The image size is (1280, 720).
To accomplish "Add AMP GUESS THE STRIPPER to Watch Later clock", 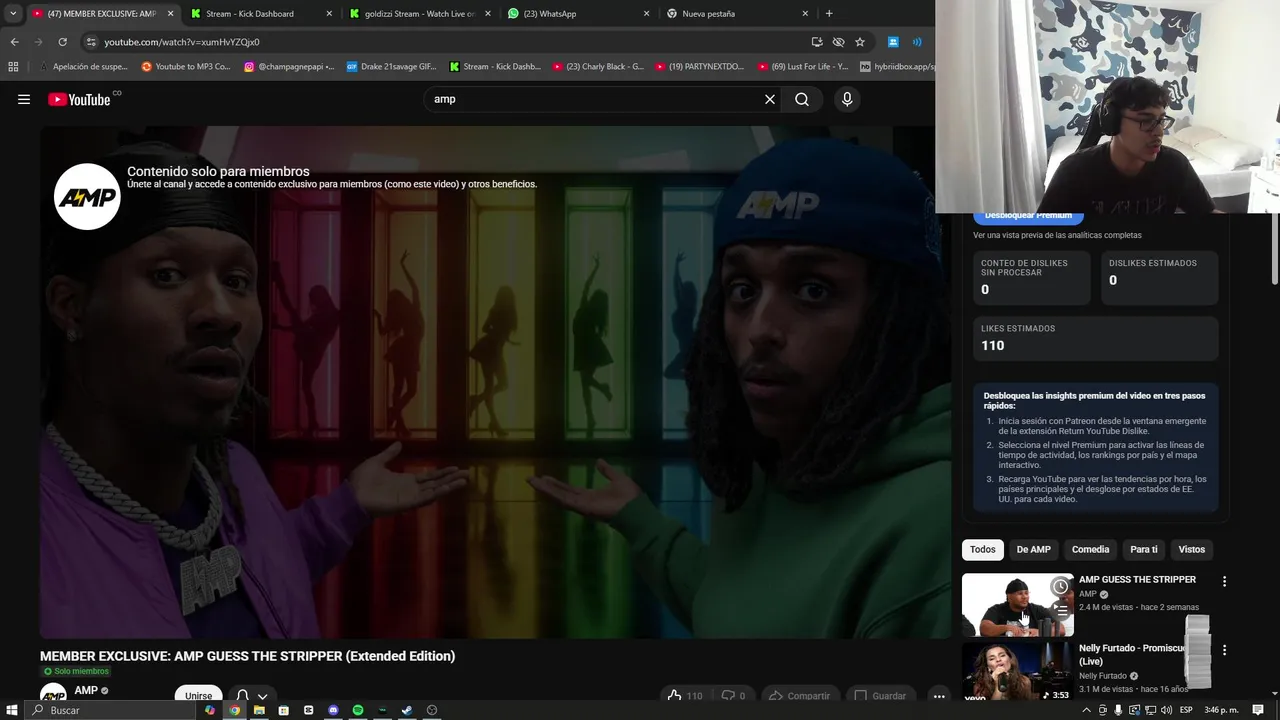I will [1060, 586].
